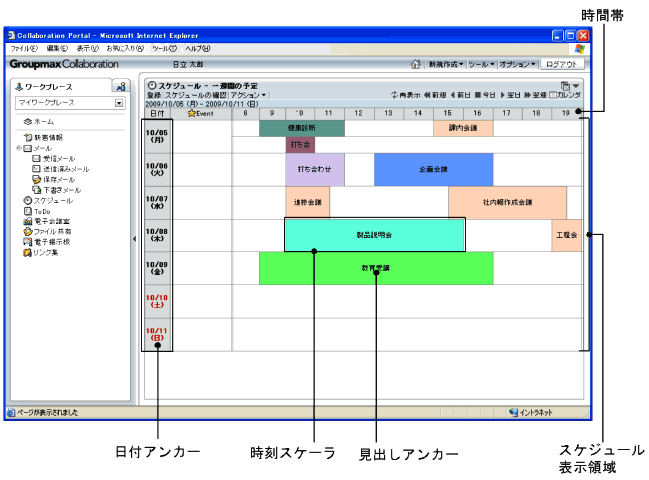The image size is (649, 480).
Task: Open the お気に入り browser menu
Action: 125,48
